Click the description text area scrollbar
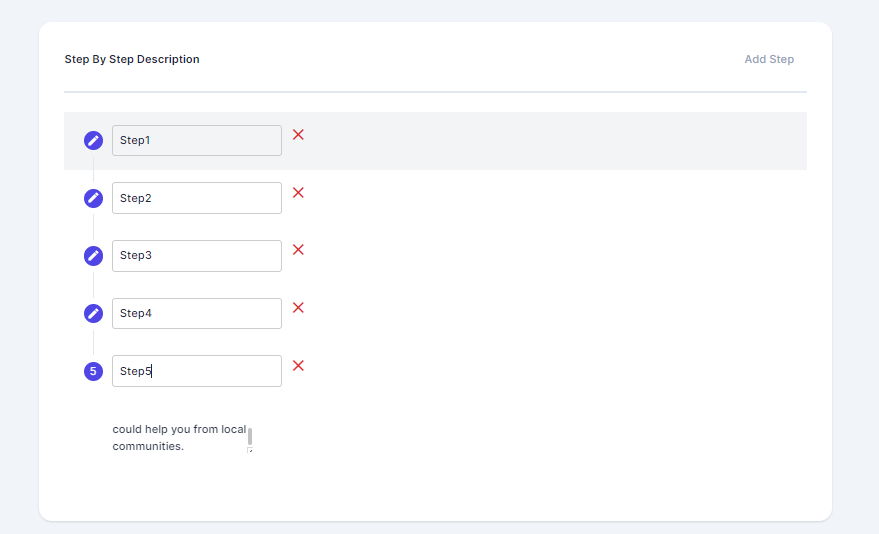Viewport: 879px width, 534px height. [250, 435]
